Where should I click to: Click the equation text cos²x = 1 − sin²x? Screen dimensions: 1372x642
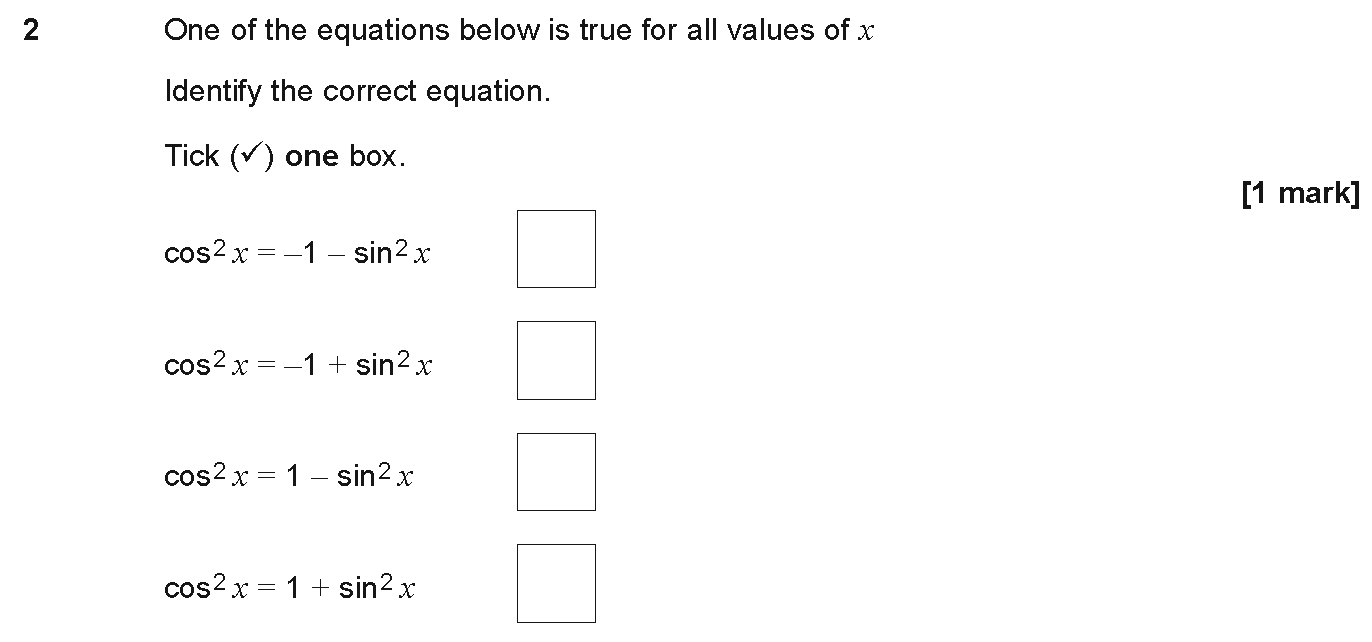[x=289, y=477]
